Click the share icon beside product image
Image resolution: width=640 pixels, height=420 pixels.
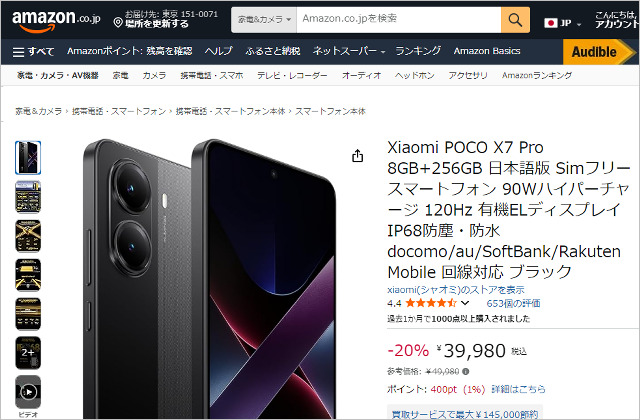pyautogui.click(x=358, y=156)
